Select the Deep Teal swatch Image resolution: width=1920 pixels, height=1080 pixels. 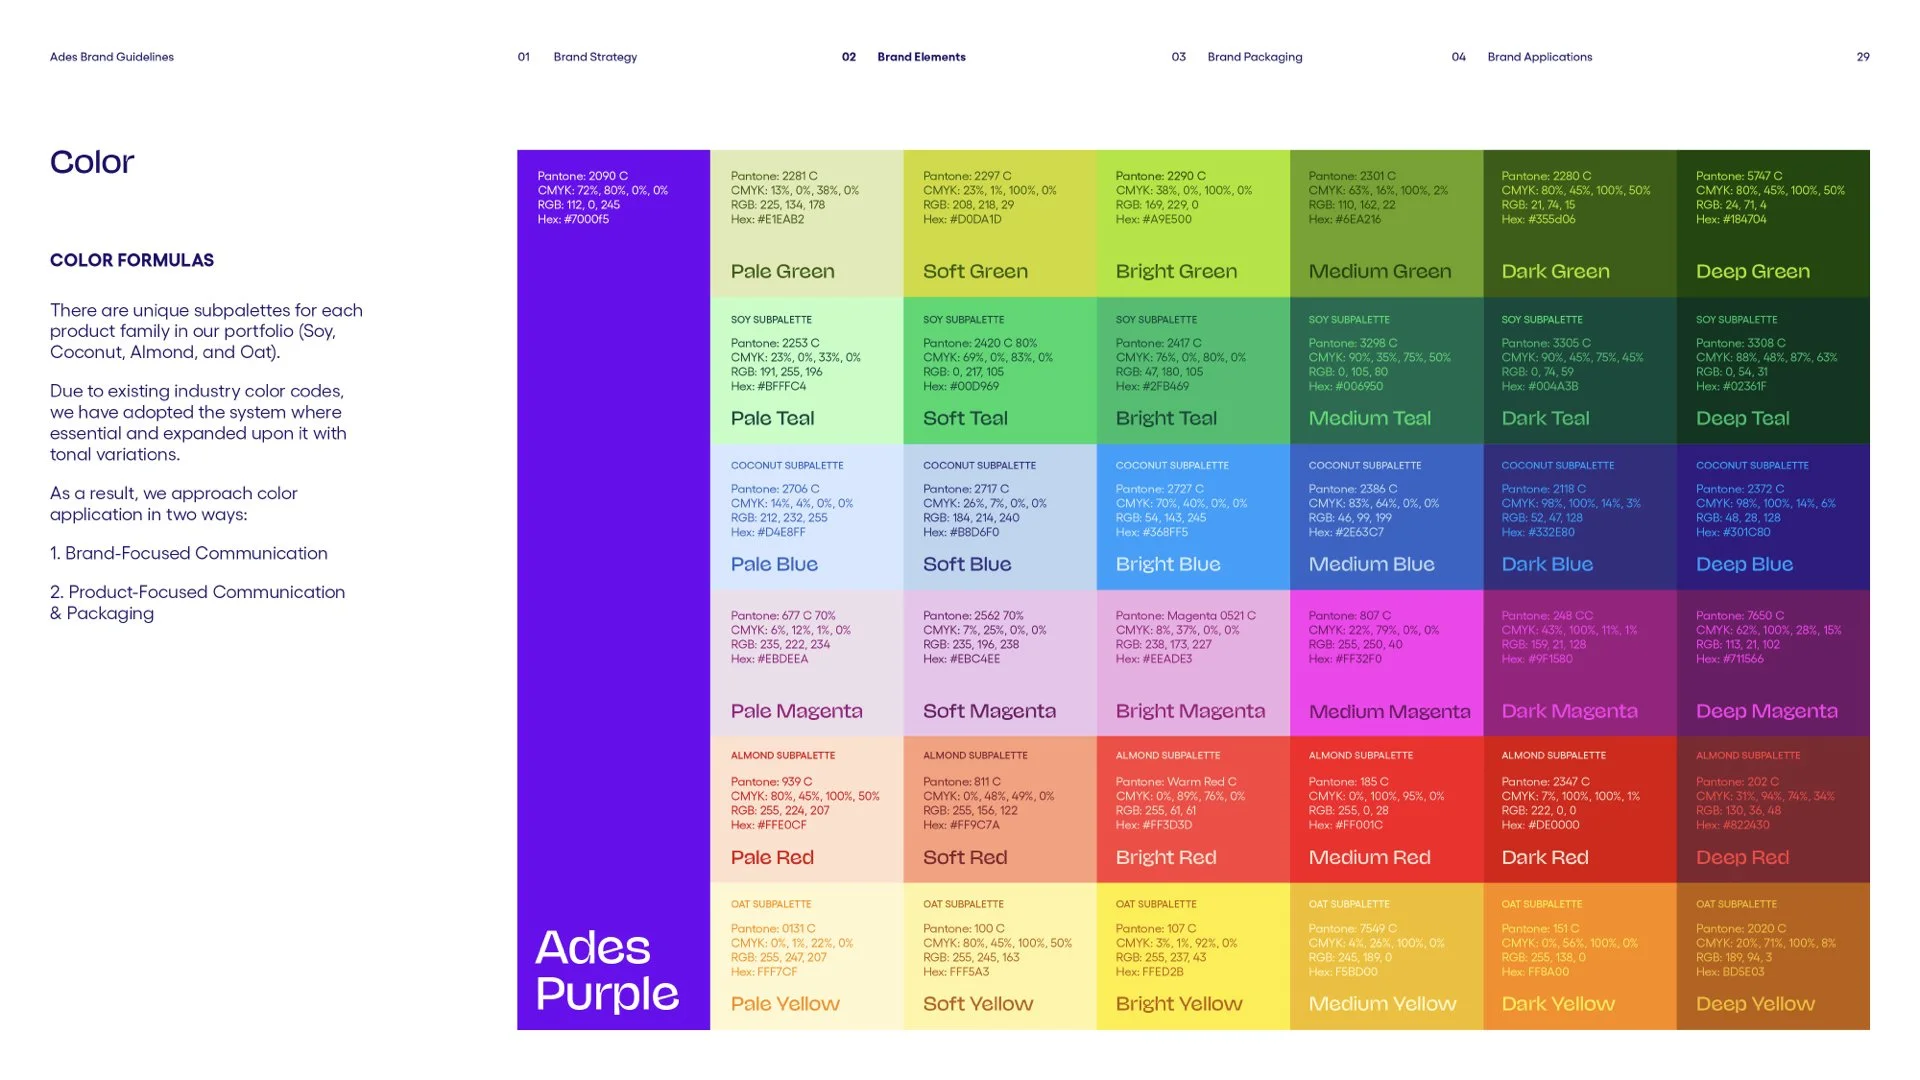pyautogui.click(x=1773, y=370)
